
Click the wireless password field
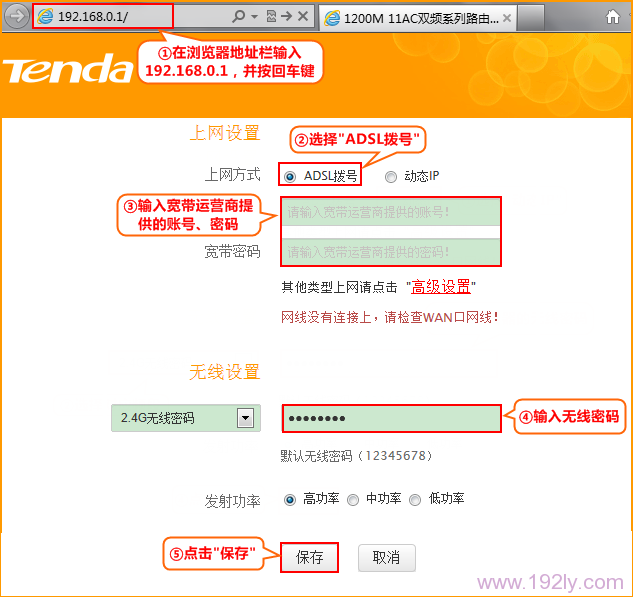pyautogui.click(x=391, y=418)
